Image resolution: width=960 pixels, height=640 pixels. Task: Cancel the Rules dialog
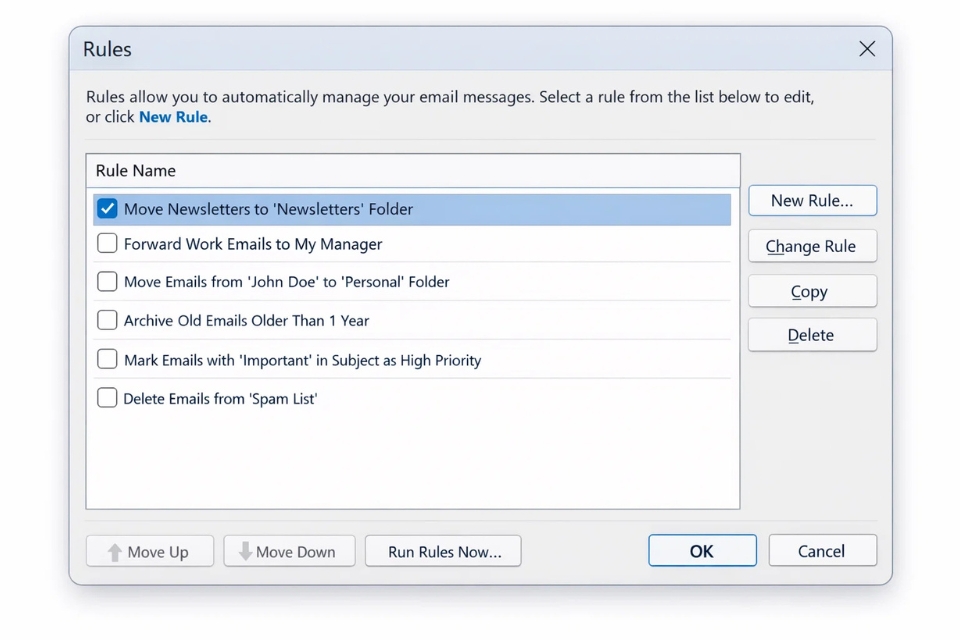point(820,551)
